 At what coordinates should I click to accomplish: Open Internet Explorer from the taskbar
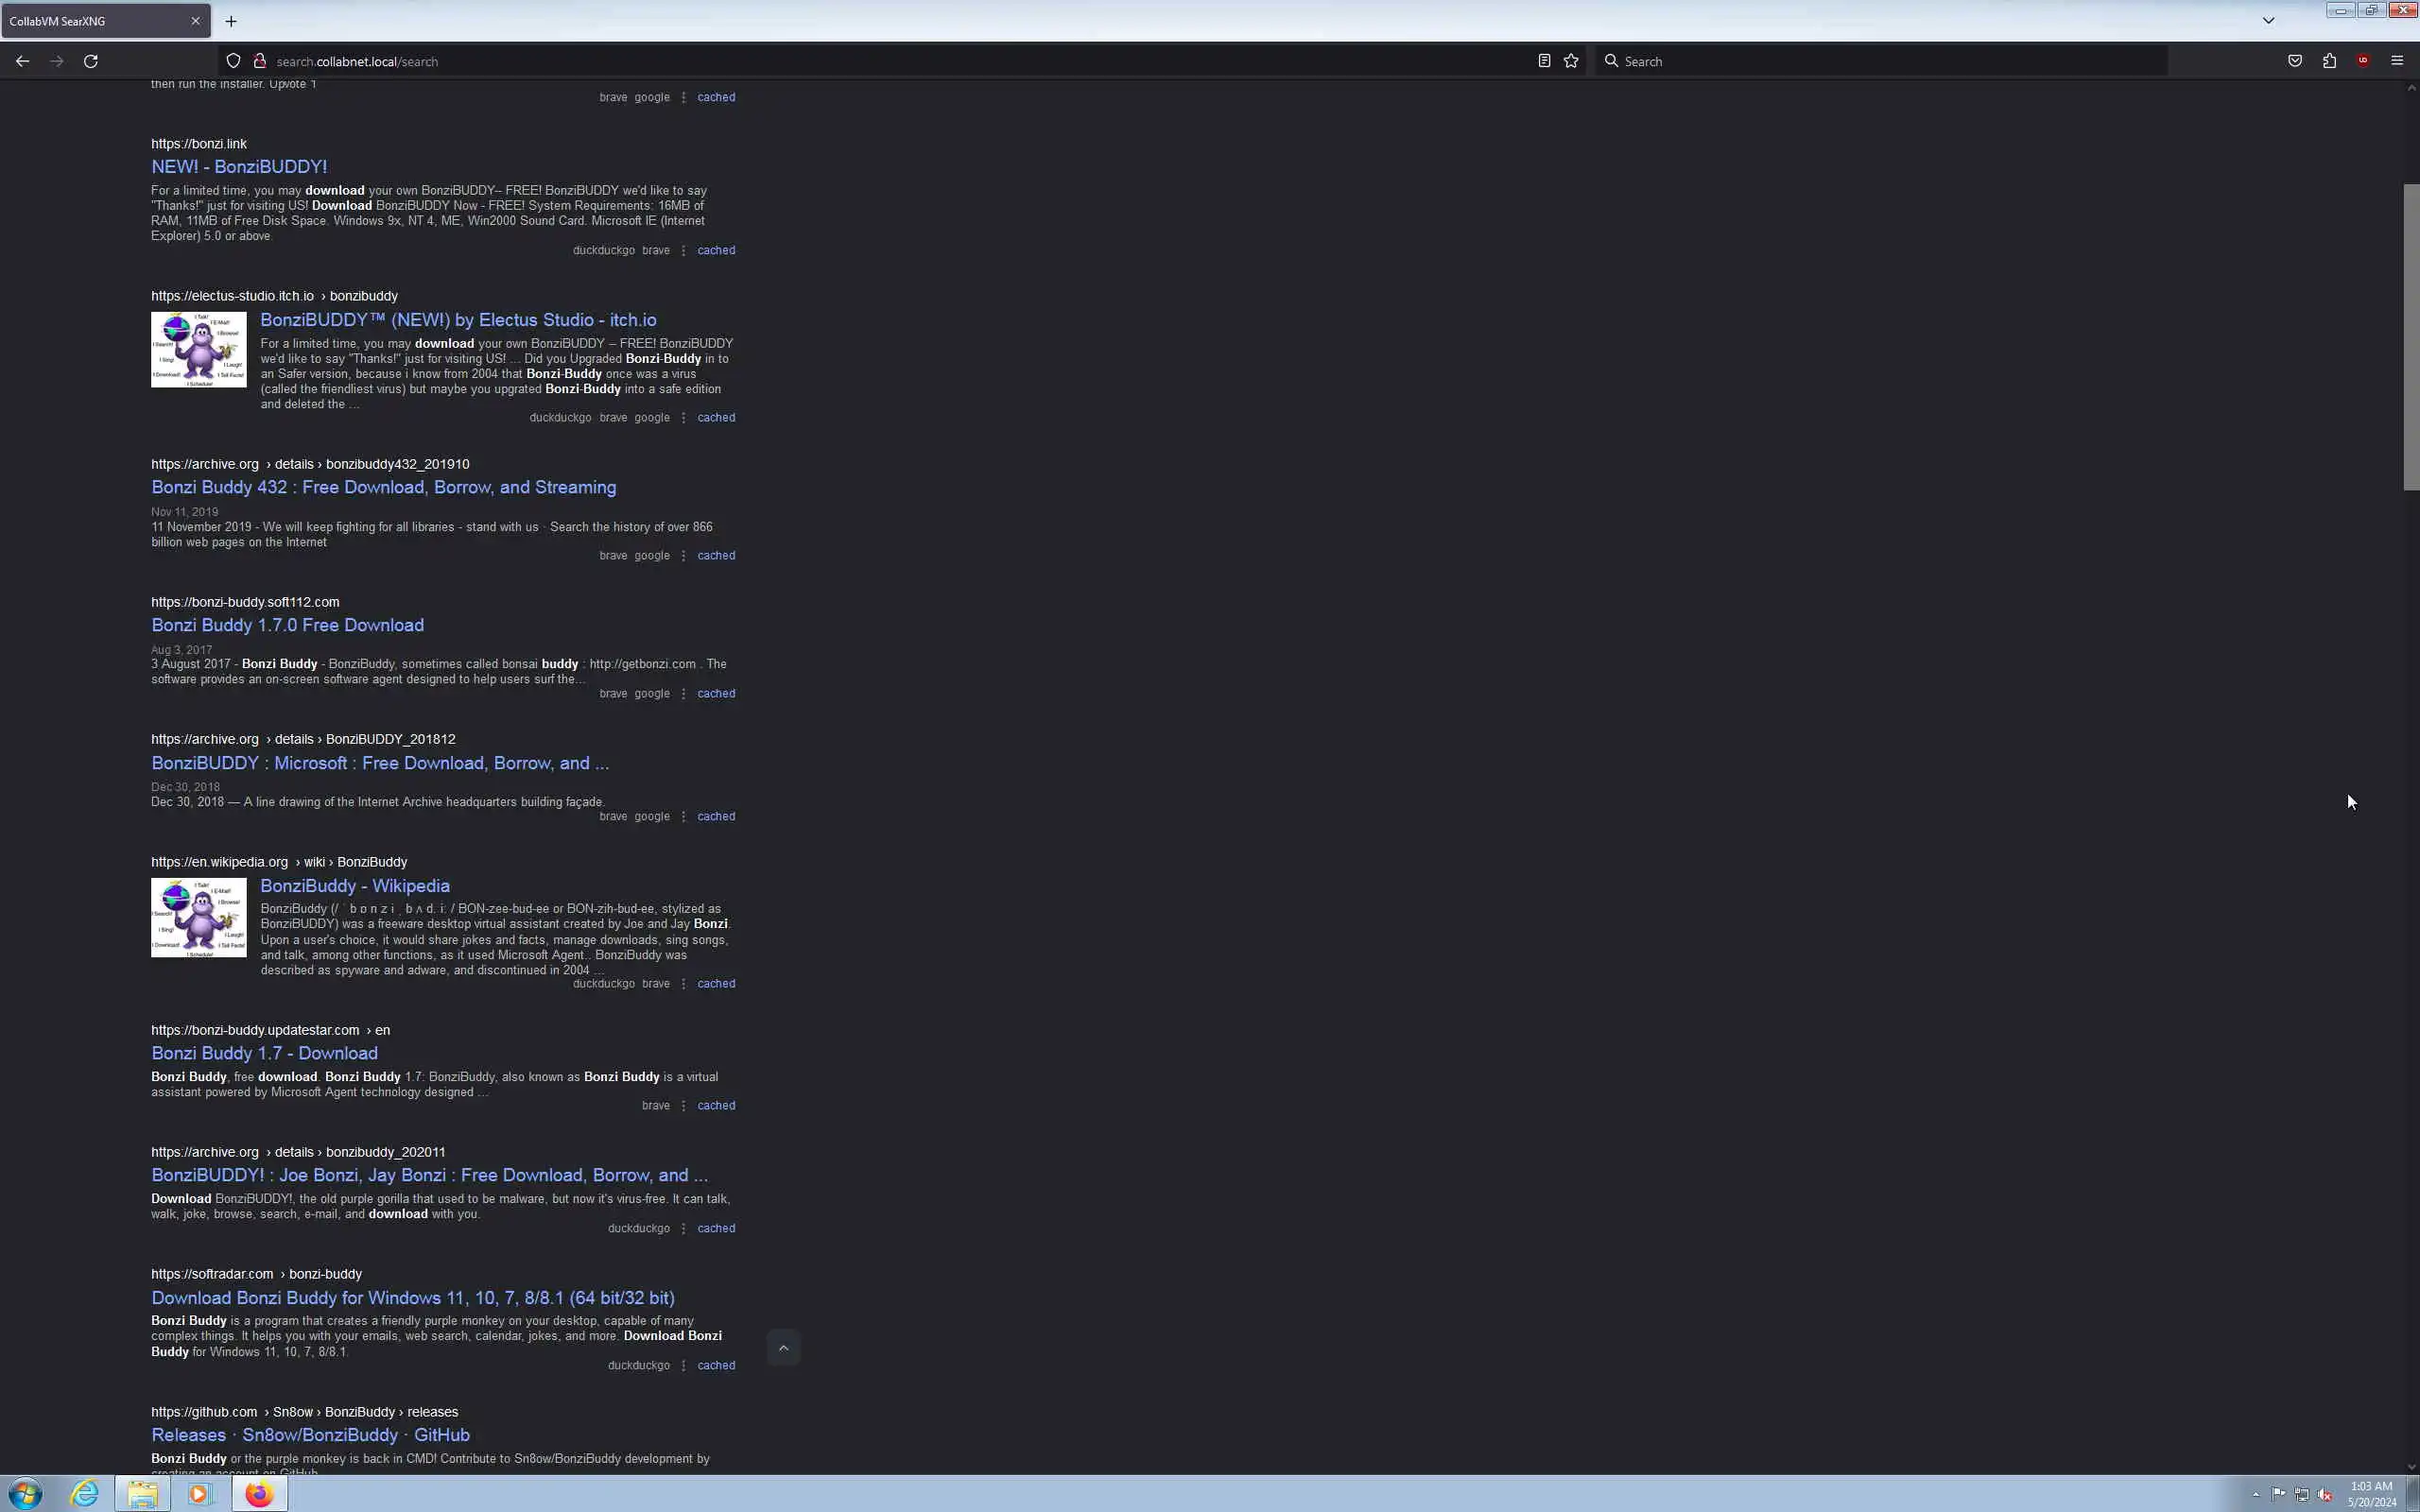(x=85, y=1494)
